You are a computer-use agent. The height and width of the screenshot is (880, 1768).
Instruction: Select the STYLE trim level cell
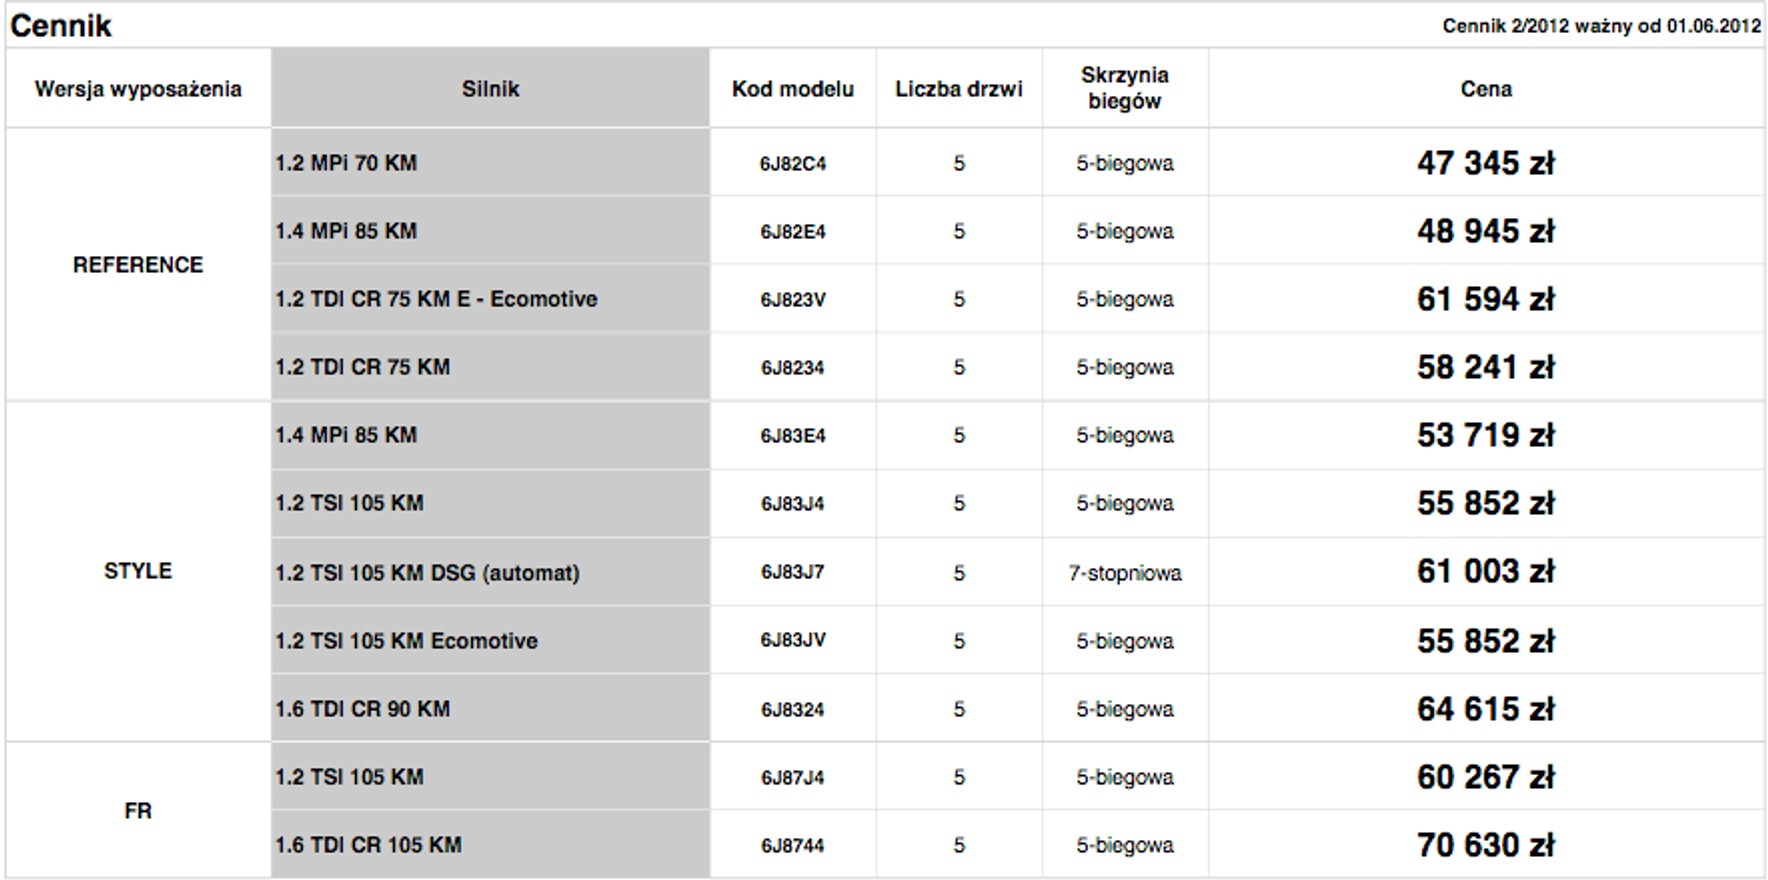138,571
